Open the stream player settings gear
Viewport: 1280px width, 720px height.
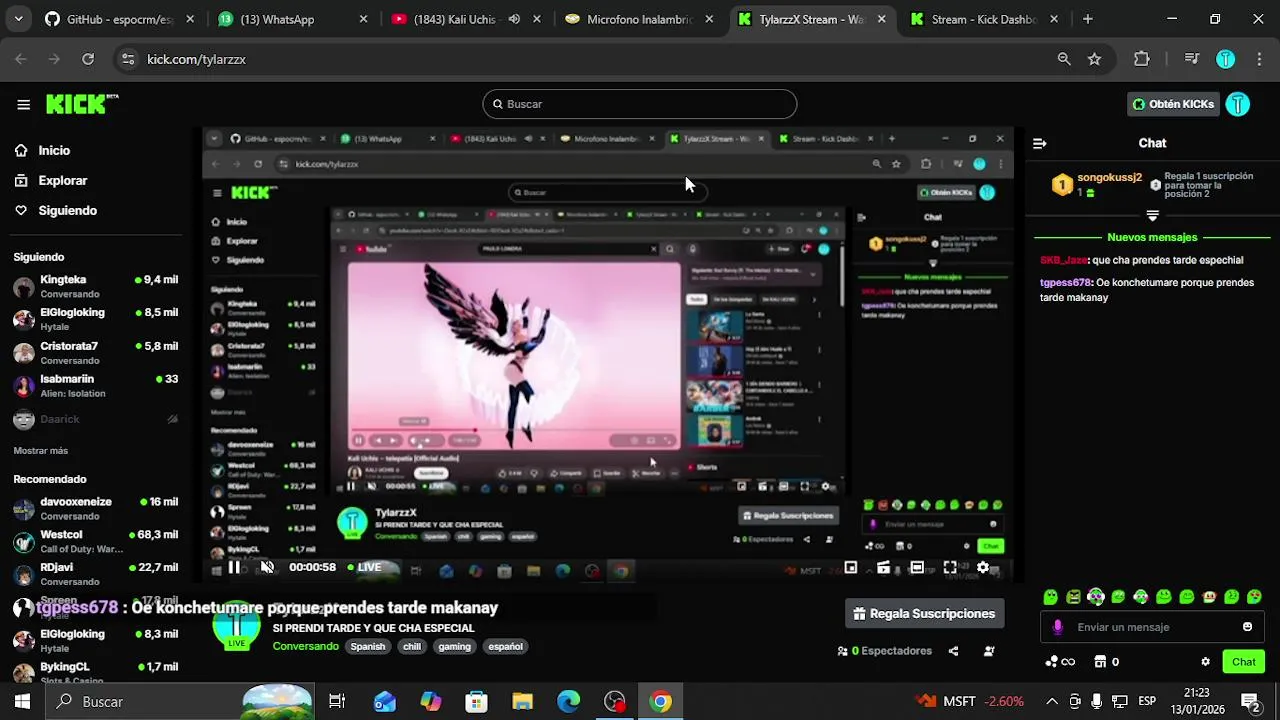pos(983,567)
